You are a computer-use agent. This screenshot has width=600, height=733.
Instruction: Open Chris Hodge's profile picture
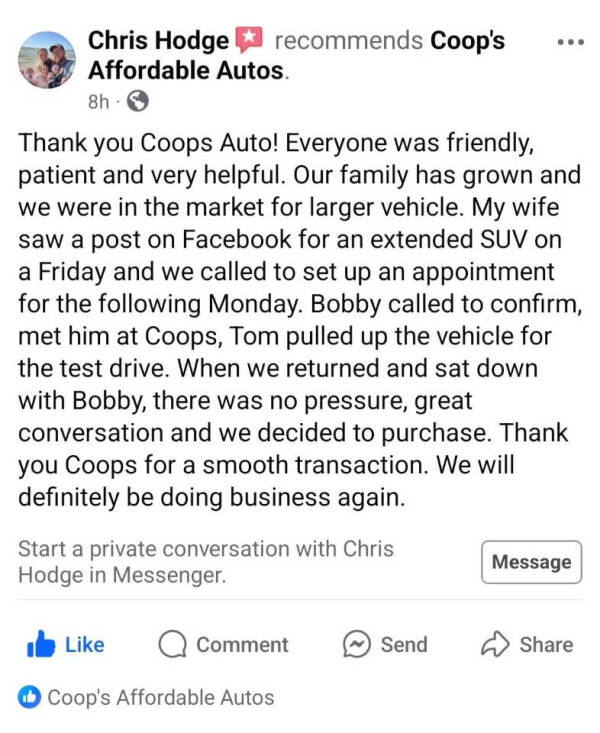47,59
